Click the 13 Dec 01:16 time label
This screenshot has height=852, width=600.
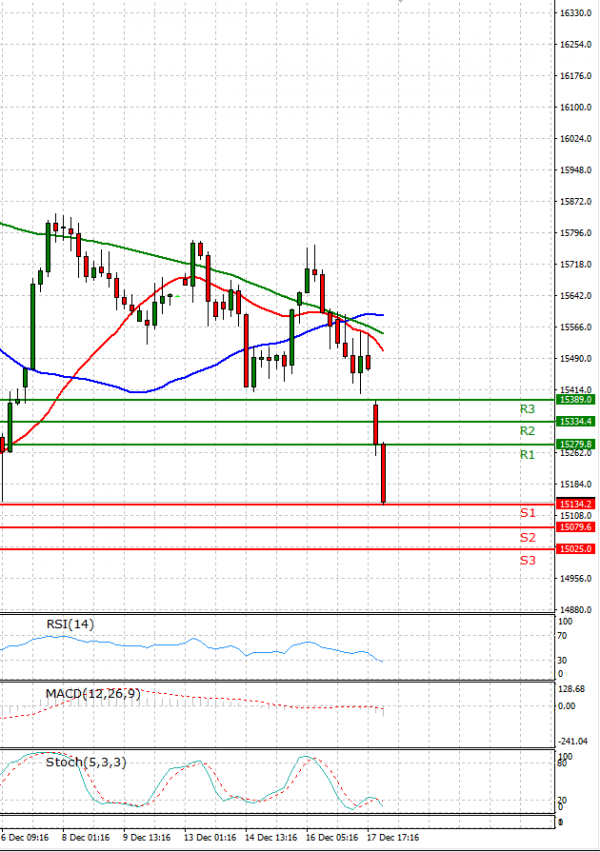[210, 837]
